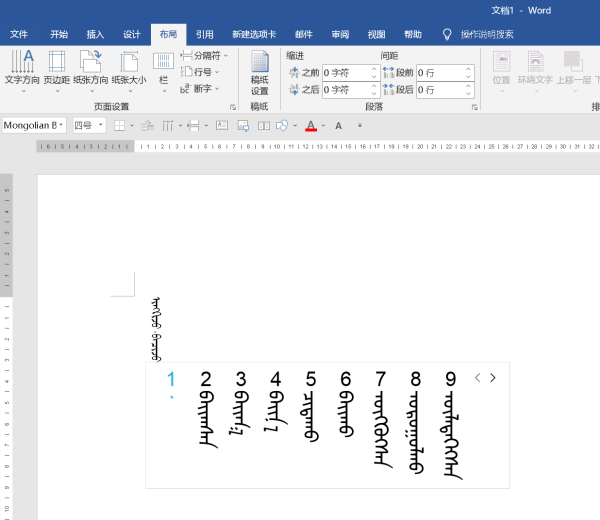Open 纸张方向 page orientation options
This screenshot has height=520, width=600.
(92, 68)
